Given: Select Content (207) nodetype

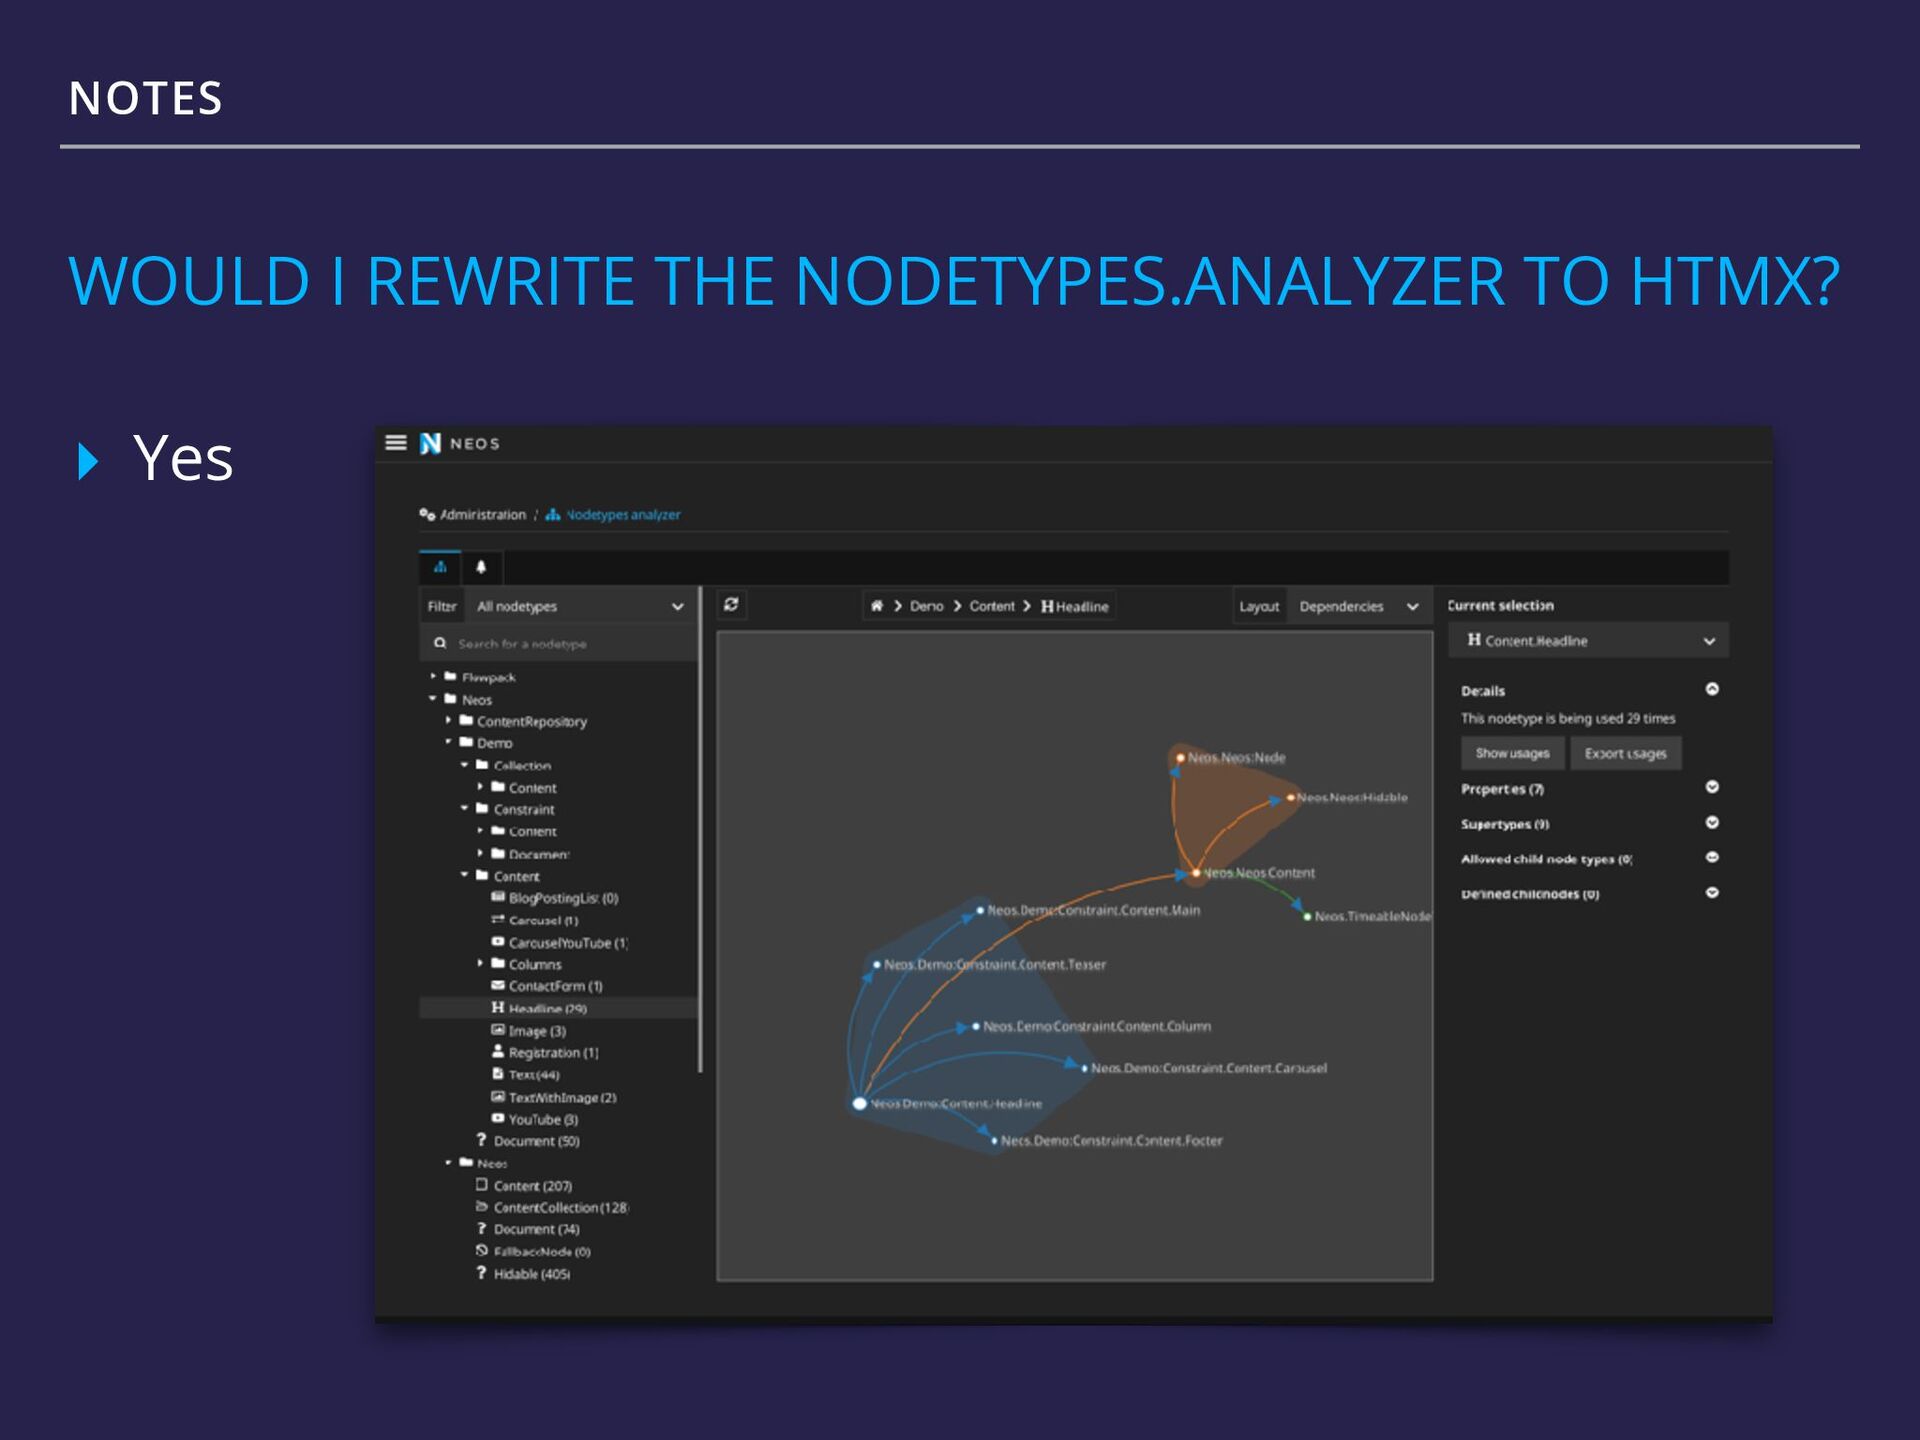Looking at the screenshot, I should pos(525,1186).
